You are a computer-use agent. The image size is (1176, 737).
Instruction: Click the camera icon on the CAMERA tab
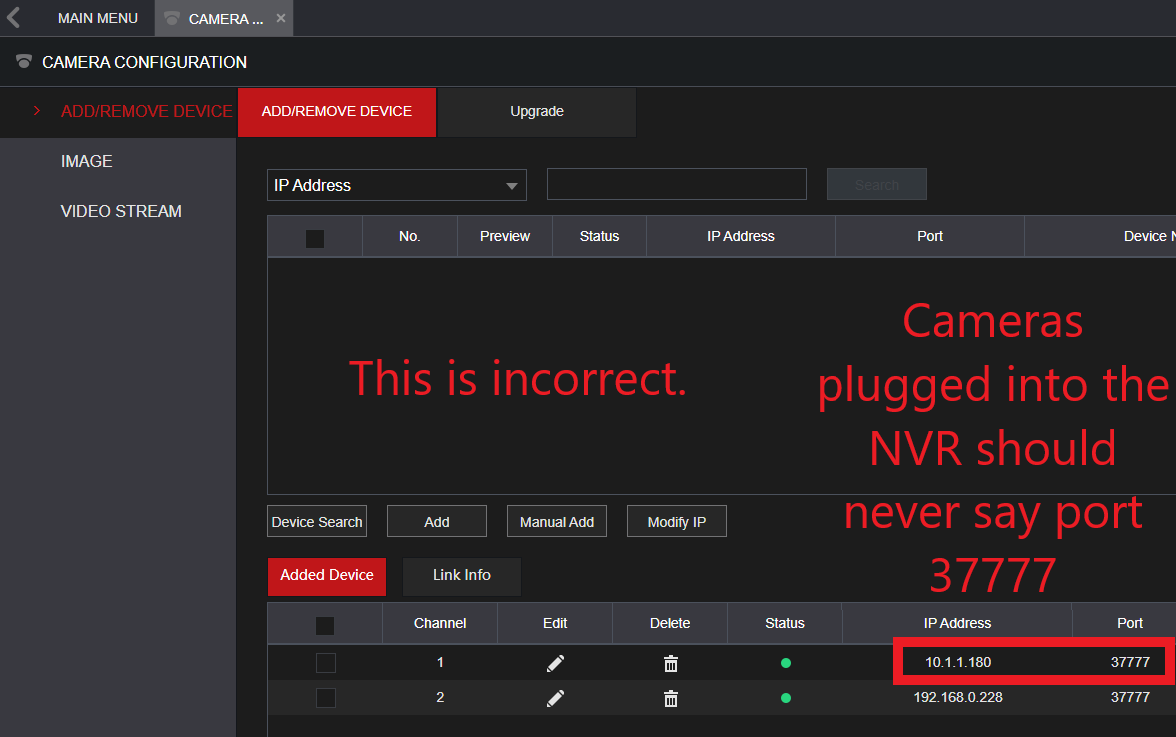click(172, 18)
